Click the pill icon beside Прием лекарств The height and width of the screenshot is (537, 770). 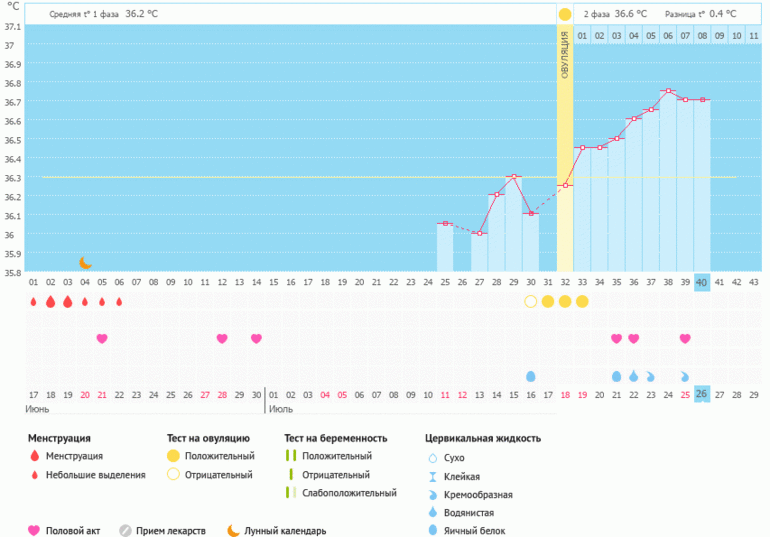(x=125, y=530)
